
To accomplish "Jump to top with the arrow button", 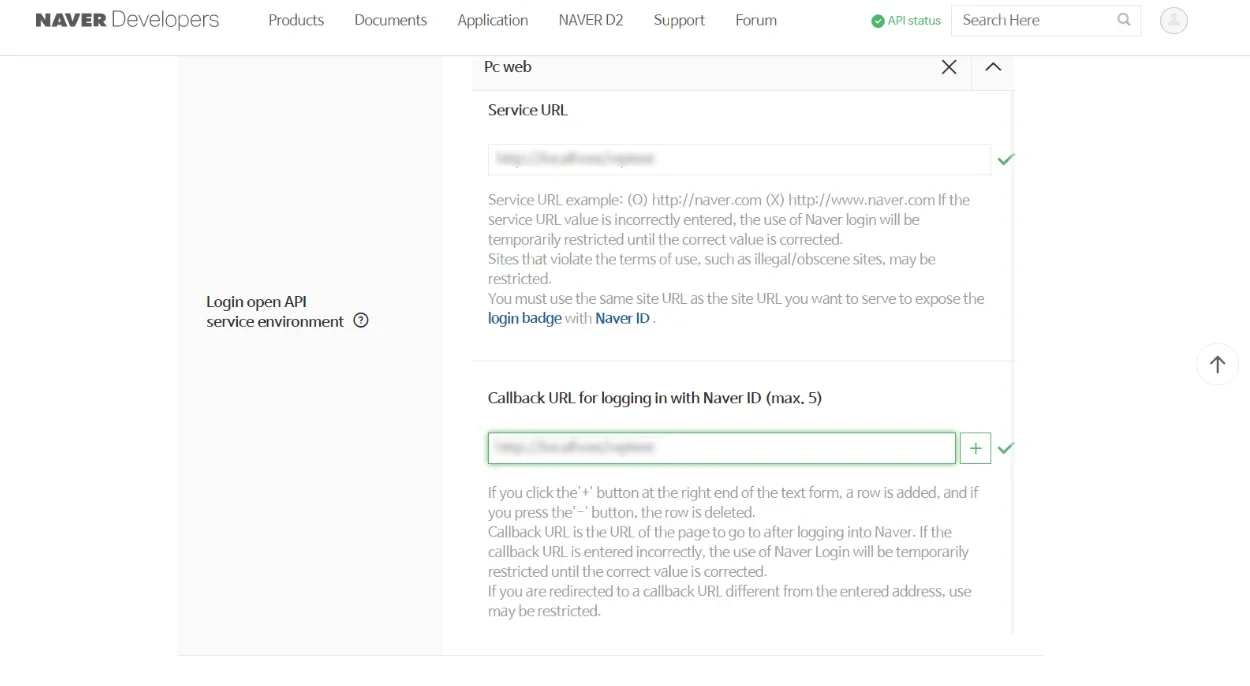I will [x=1217, y=364].
